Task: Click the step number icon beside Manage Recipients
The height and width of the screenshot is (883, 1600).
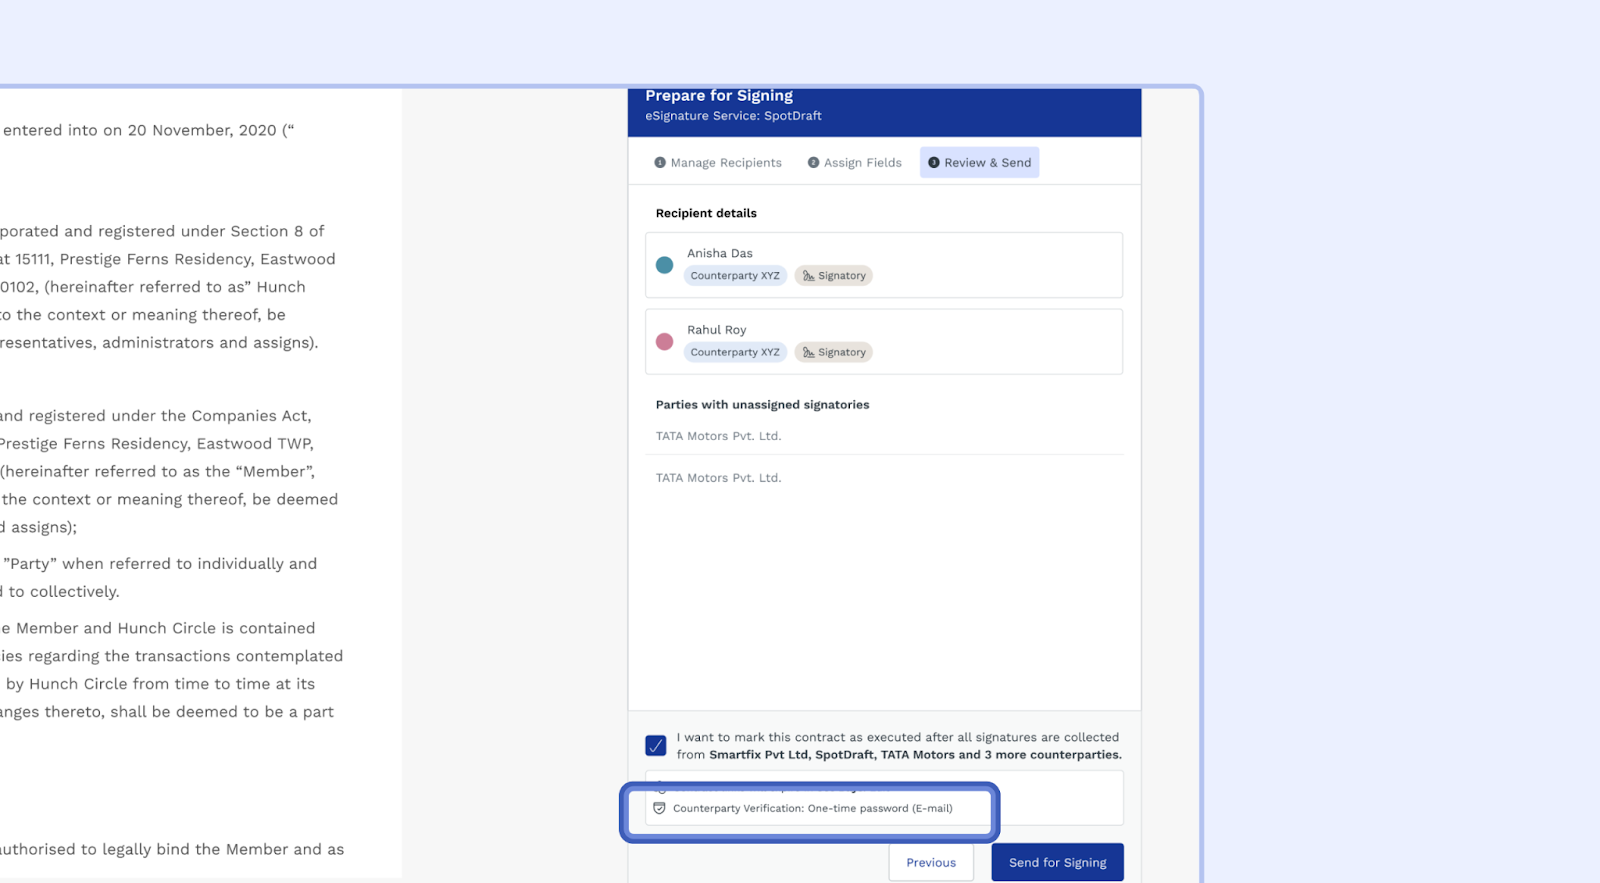Action: tap(660, 163)
